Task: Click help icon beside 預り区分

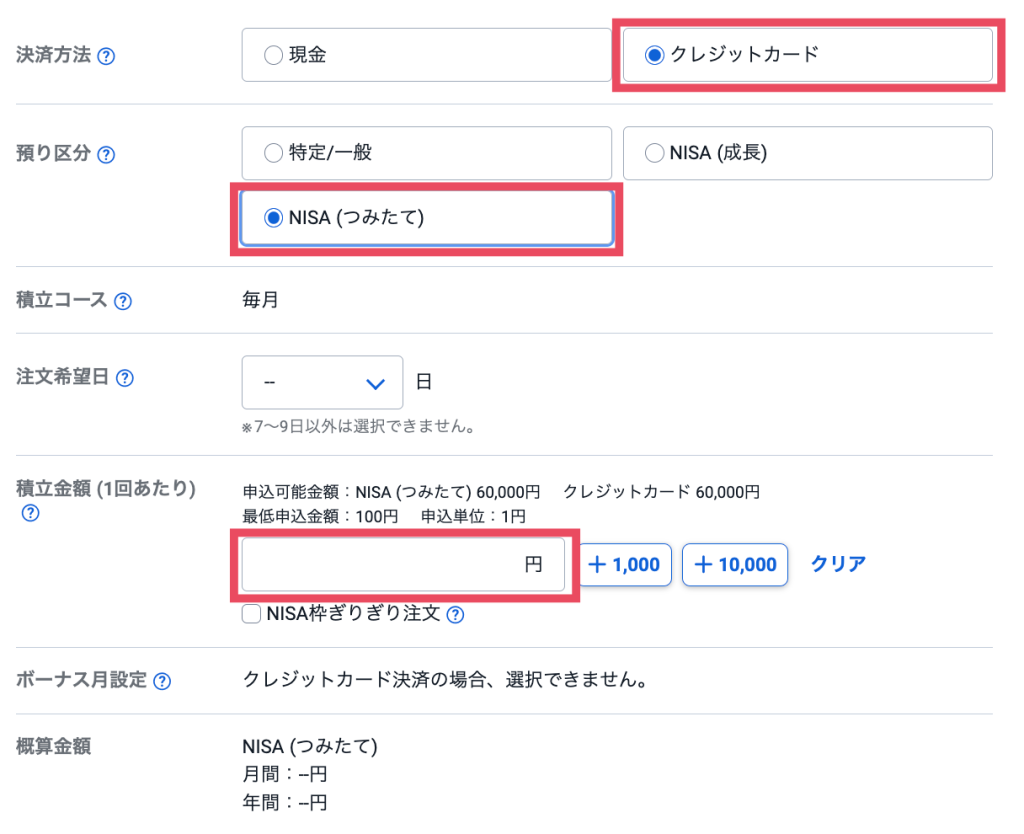Action: tap(106, 155)
